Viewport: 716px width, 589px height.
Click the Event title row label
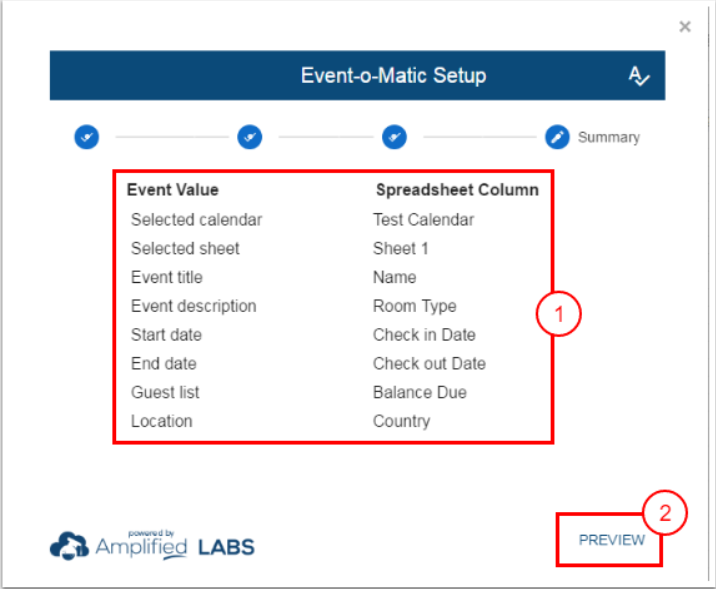pyautogui.click(x=166, y=277)
